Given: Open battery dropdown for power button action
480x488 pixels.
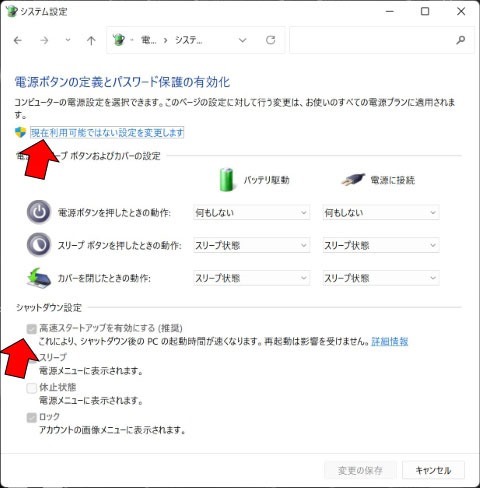Looking at the screenshot, I should [x=251, y=212].
